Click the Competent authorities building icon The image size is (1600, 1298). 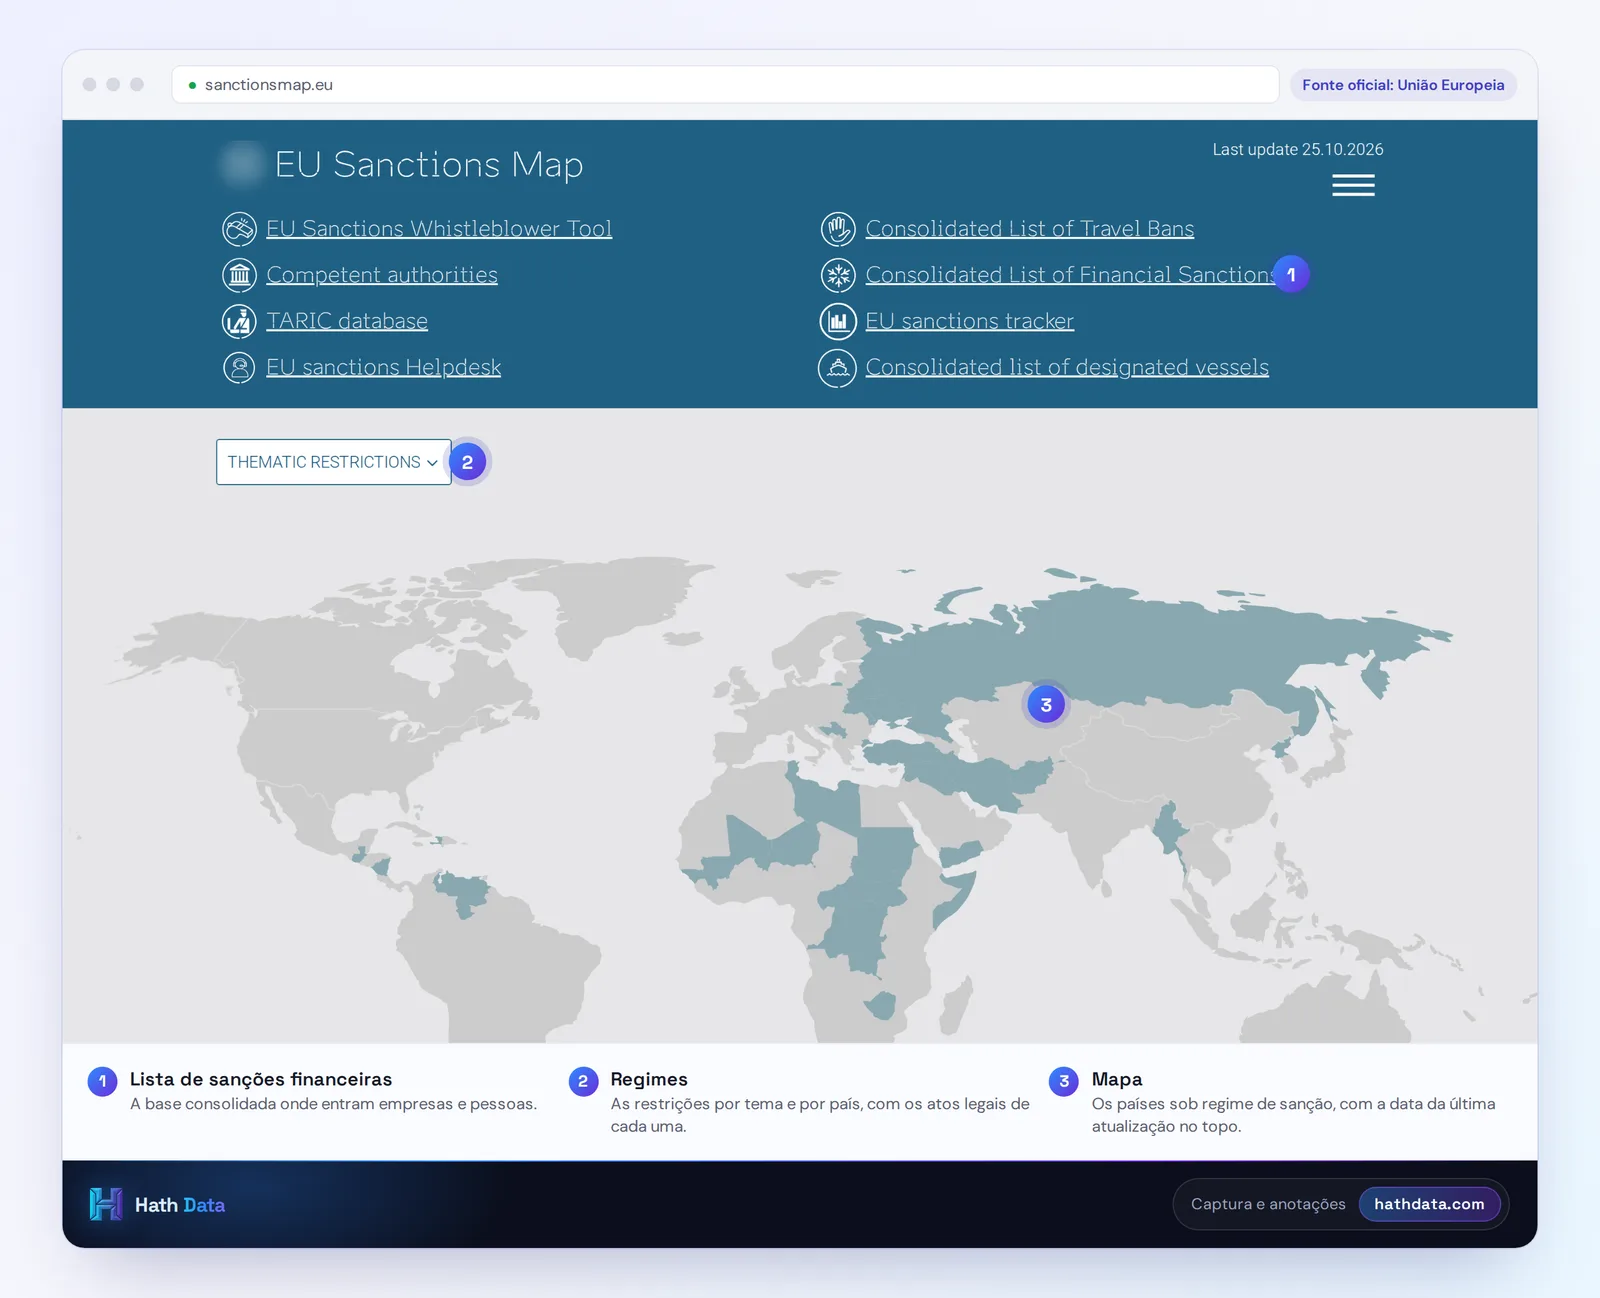pos(239,275)
